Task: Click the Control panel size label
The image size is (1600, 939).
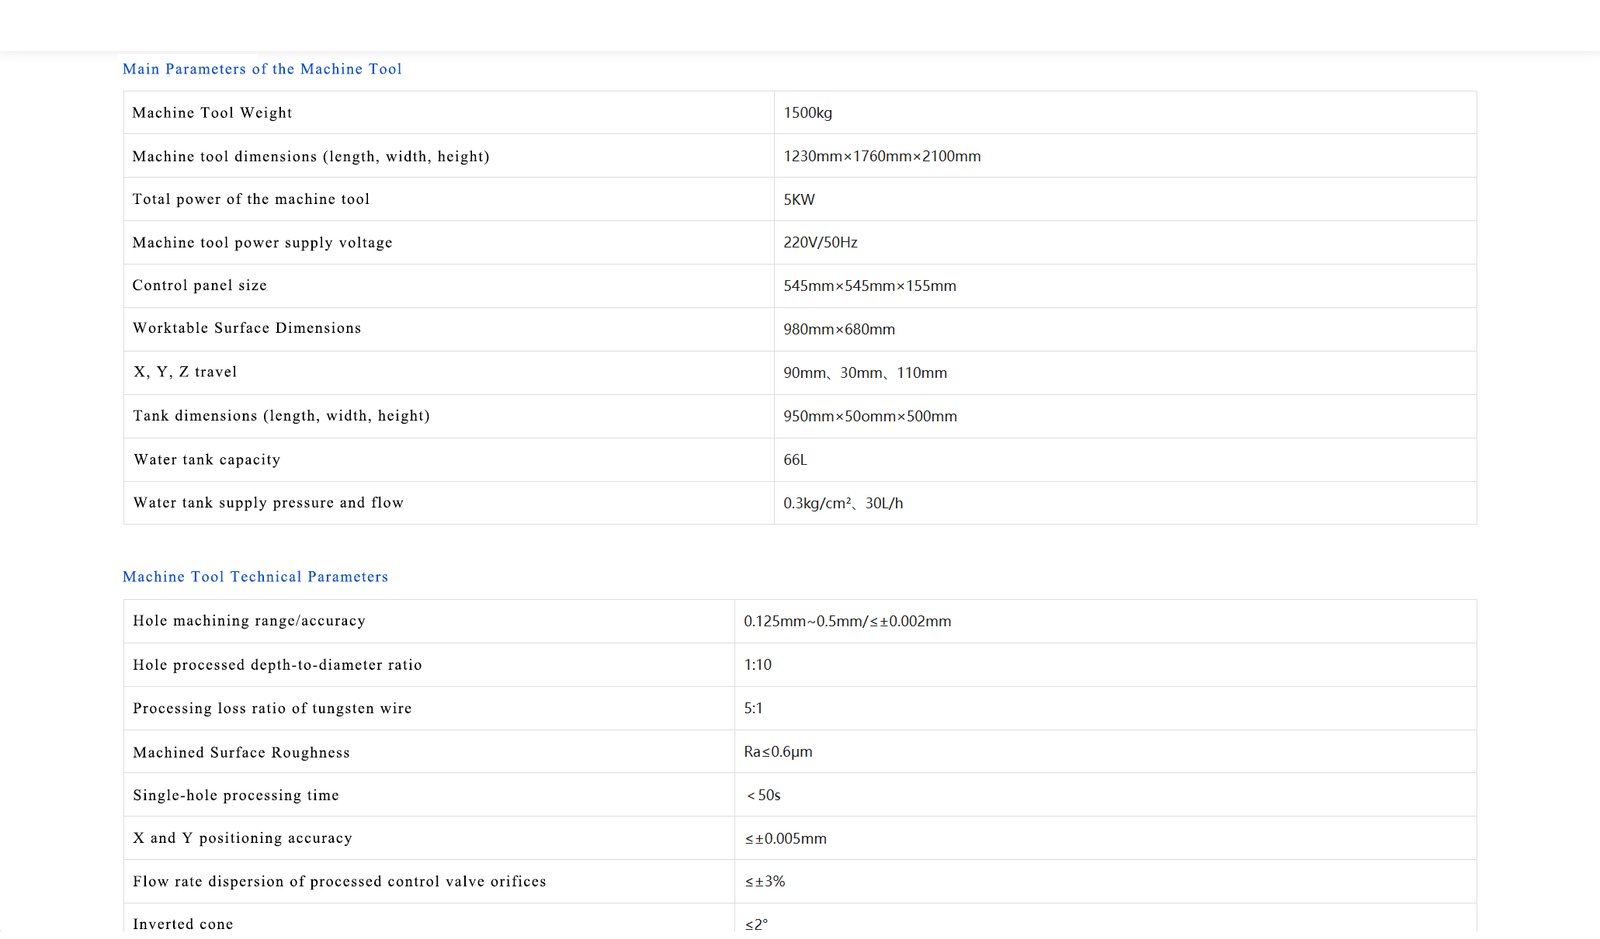Action: tap(200, 285)
